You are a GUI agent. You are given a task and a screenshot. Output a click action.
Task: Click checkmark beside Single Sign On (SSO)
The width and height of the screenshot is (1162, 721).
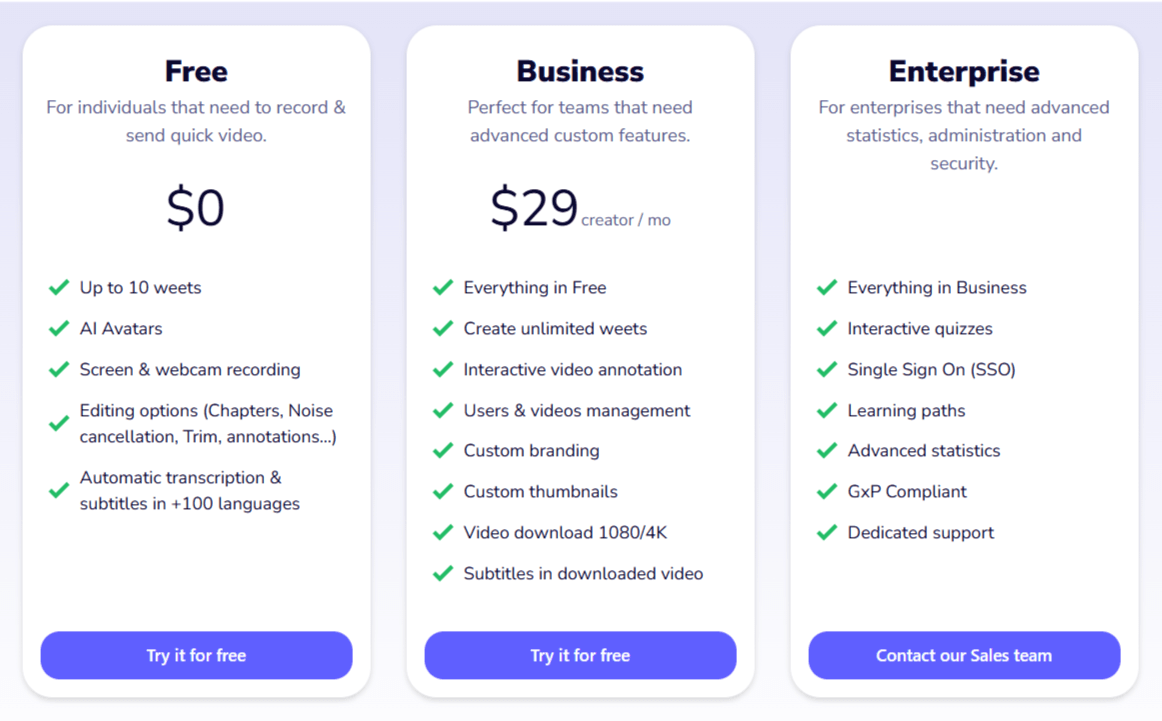[x=827, y=370]
